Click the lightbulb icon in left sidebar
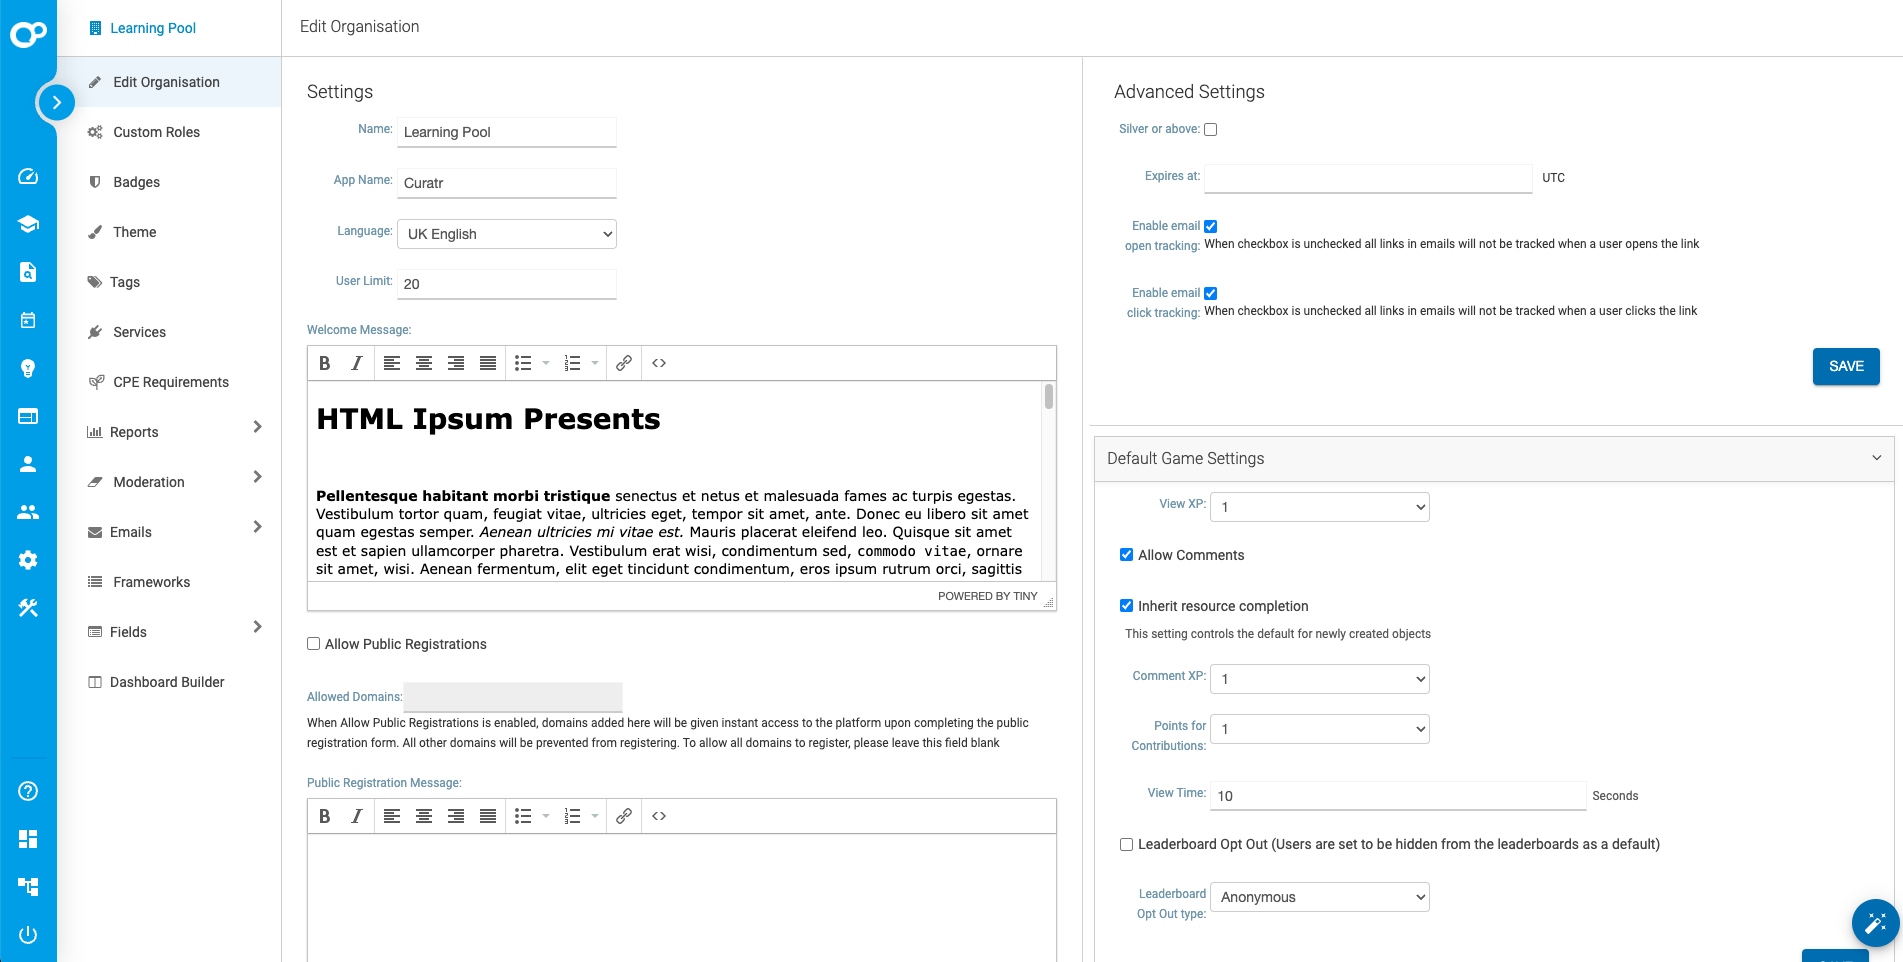The height and width of the screenshot is (962, 1903). (x=28, y=368)
